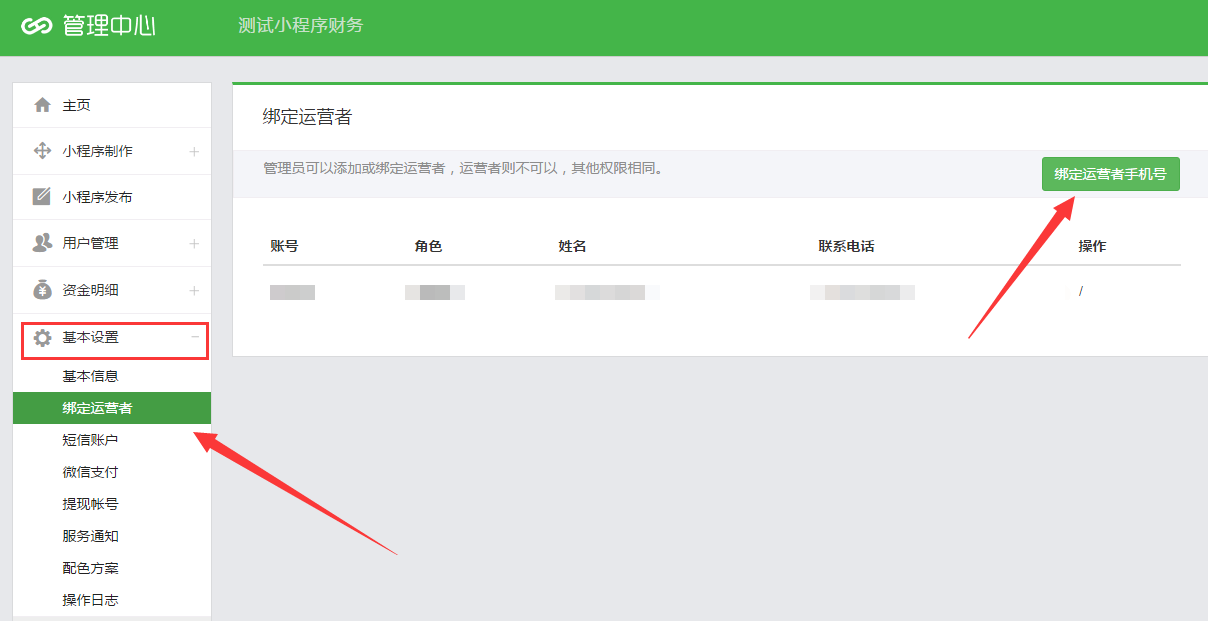1208x621 pixels.
Task: Collapse 基本设置 with the minus sign
Action: (x=194, y=337)
